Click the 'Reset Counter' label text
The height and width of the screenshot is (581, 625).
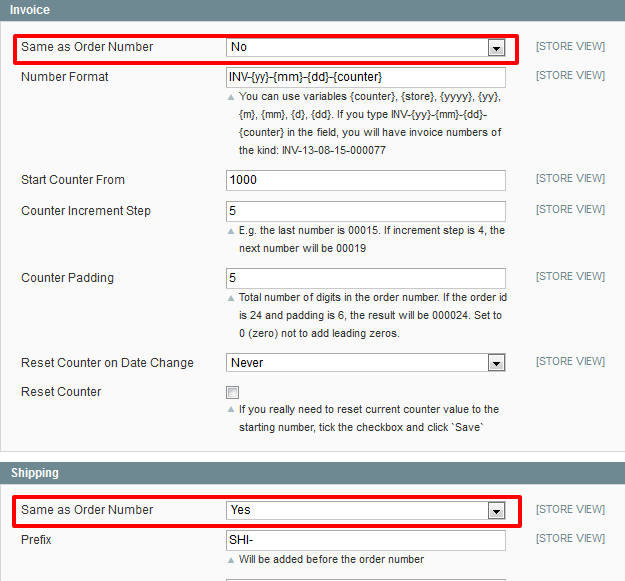pos(61,392)
